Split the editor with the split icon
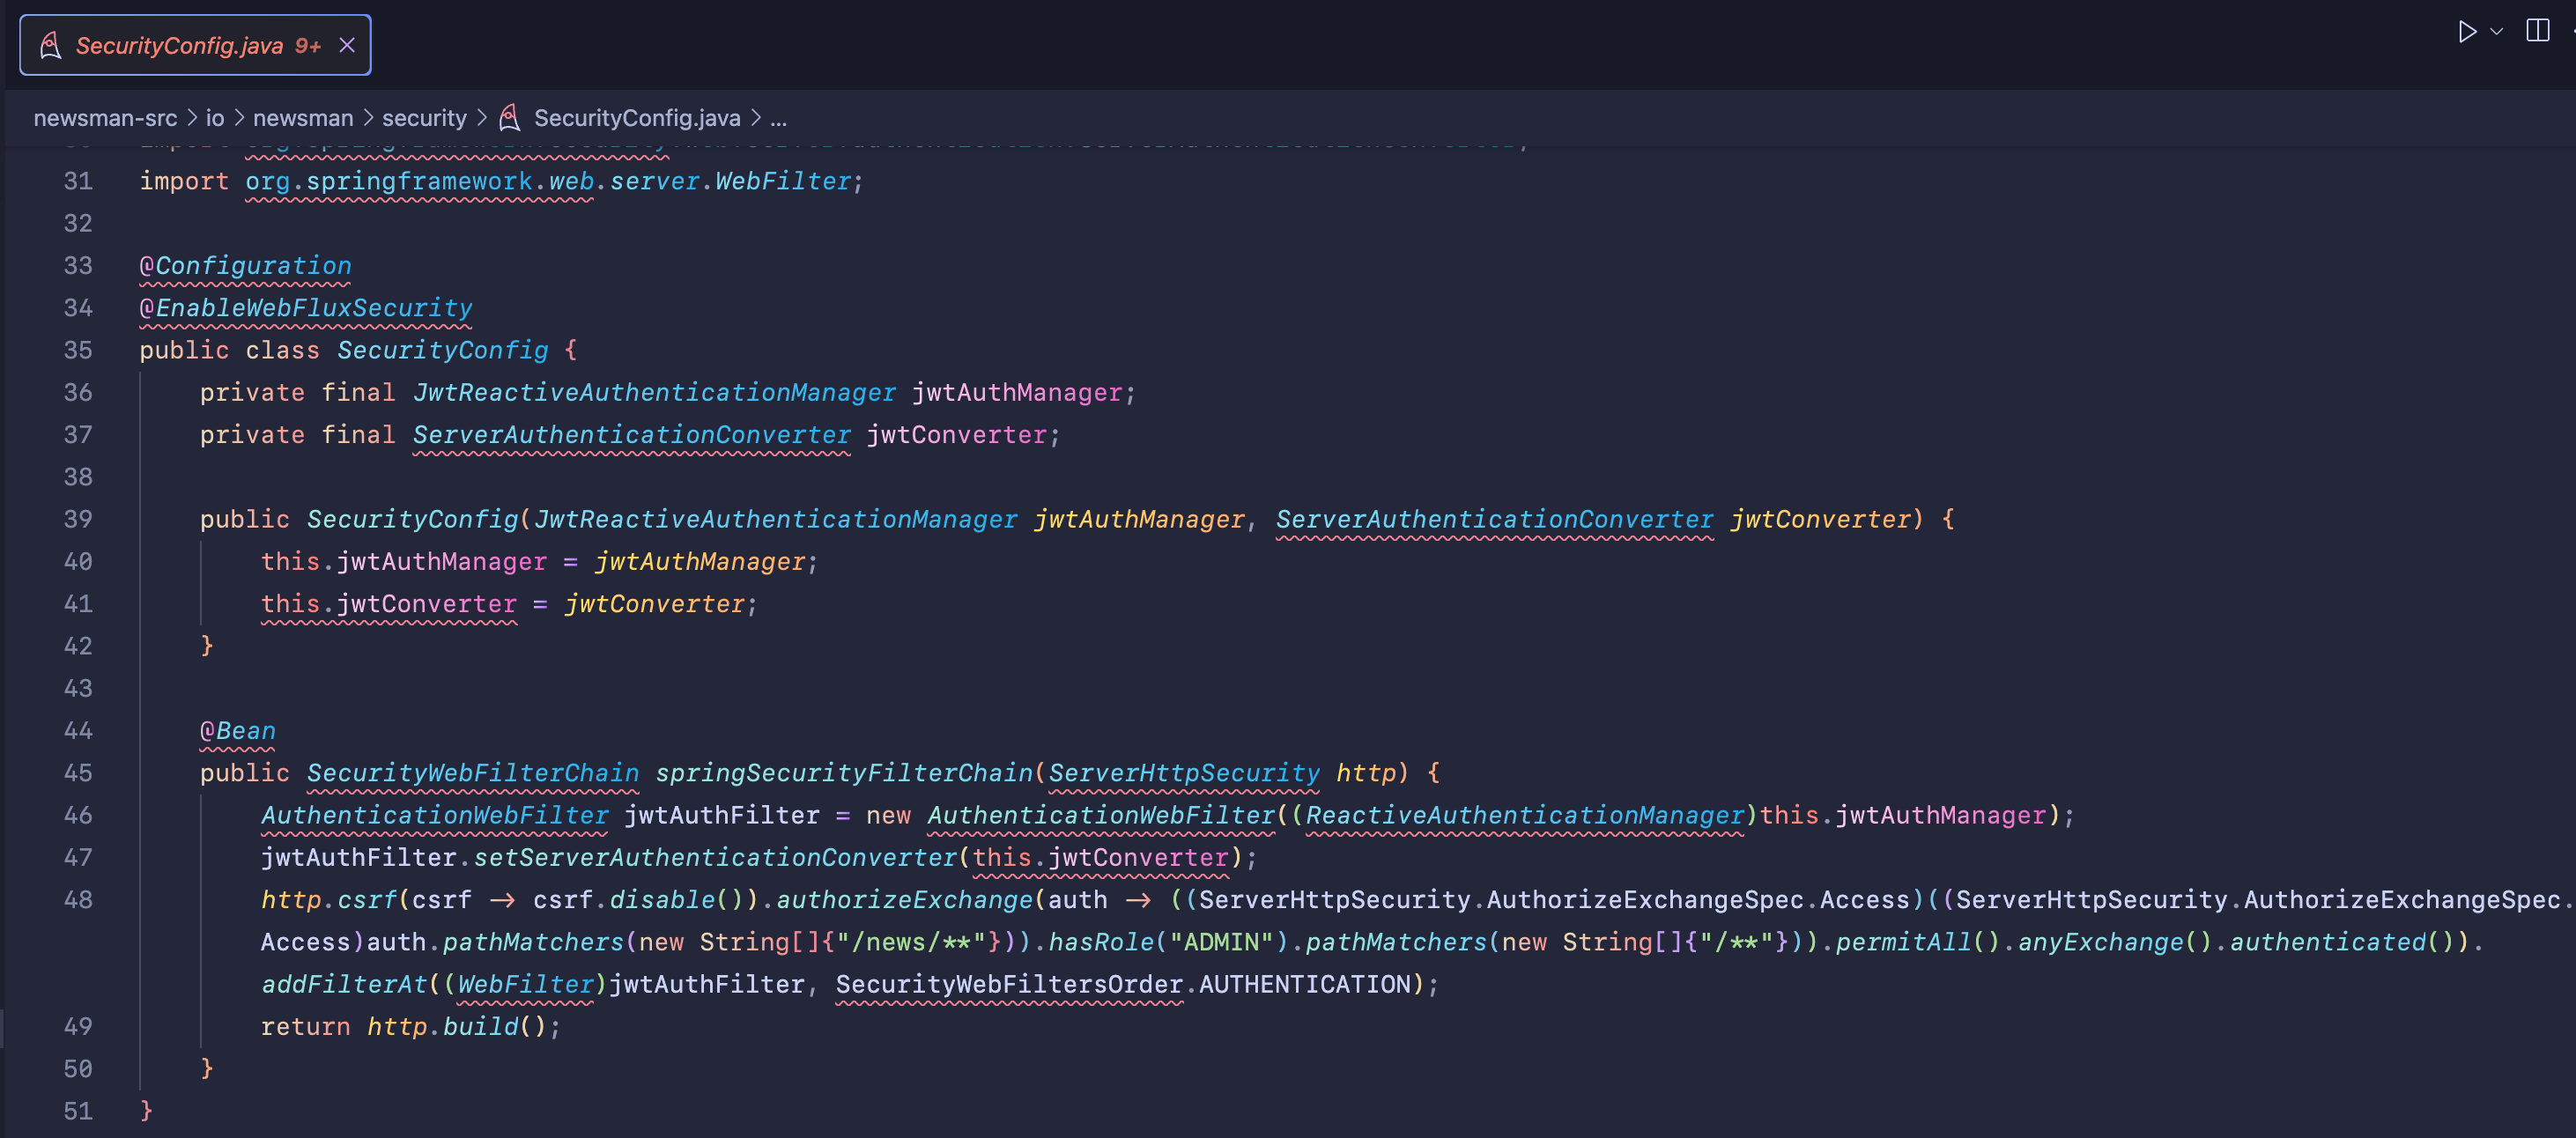The image size is (2576, 1138). coord(2537,31)
